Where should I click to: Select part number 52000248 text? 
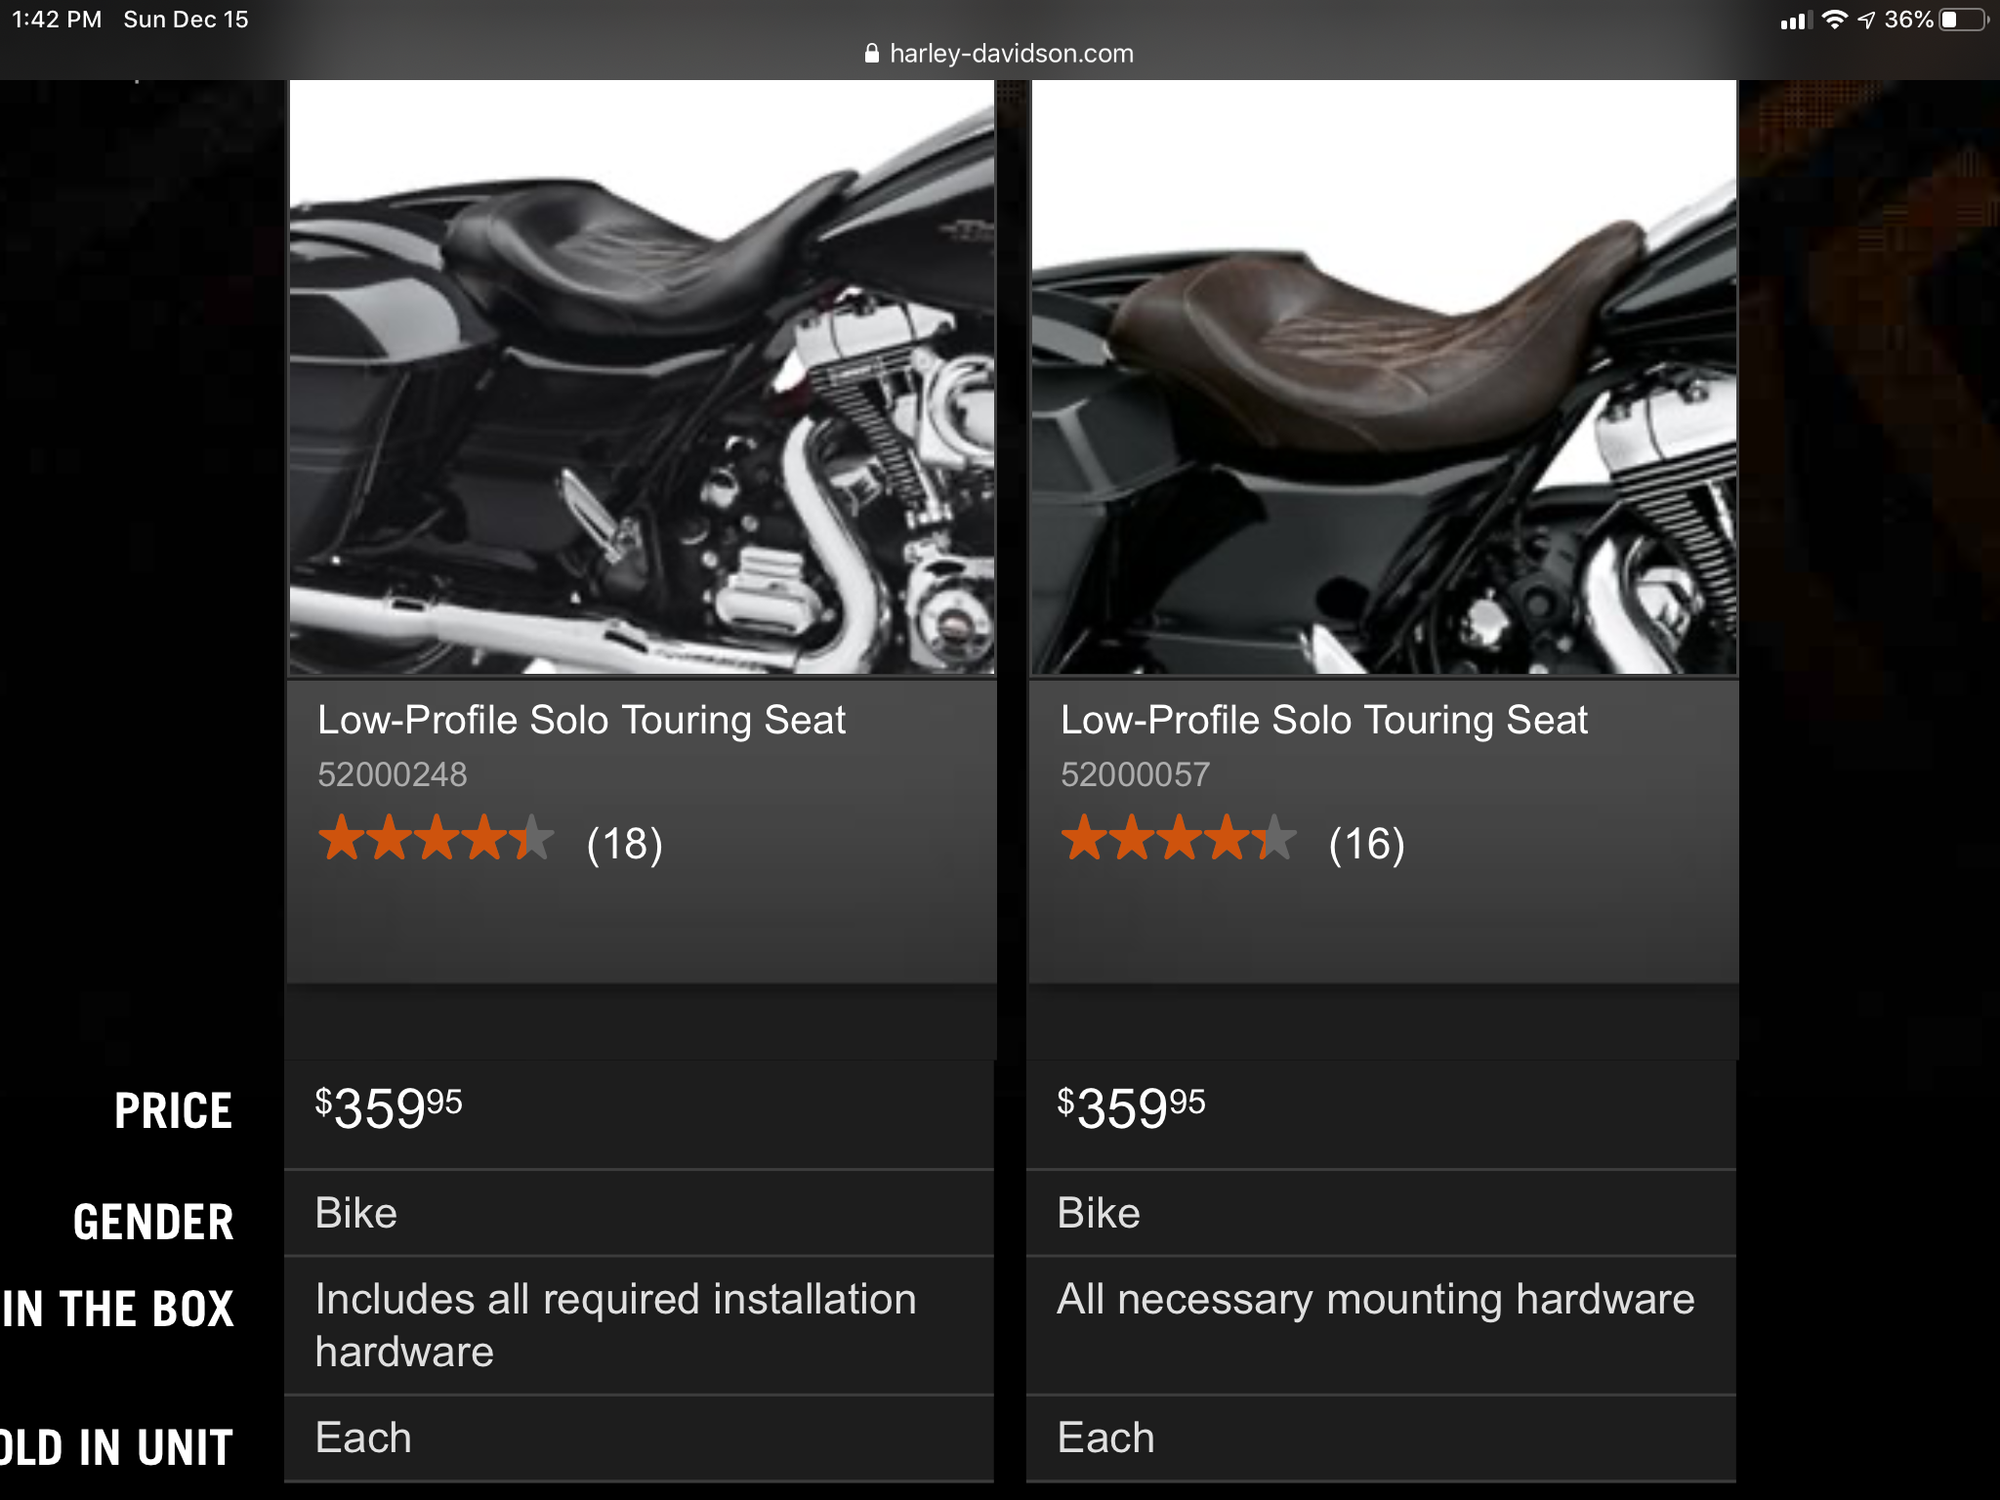click(x=392, y=775)
